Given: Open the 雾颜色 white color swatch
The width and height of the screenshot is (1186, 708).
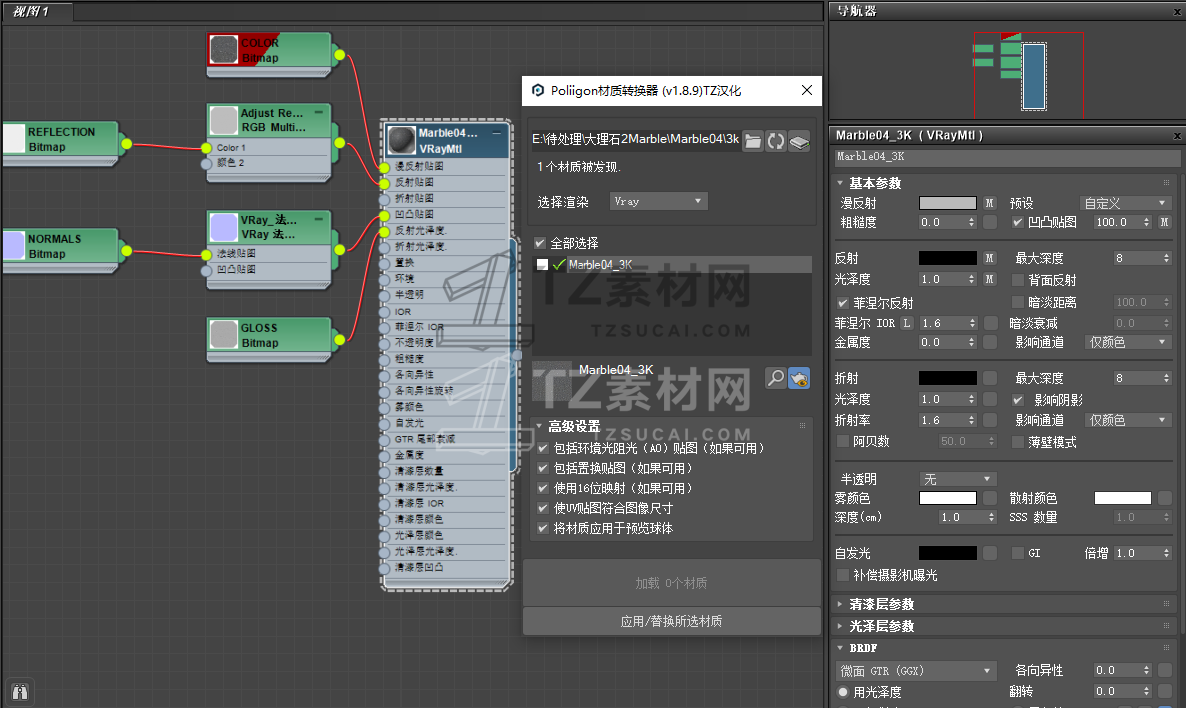Looking at the screenshot, I should [948, 498].
